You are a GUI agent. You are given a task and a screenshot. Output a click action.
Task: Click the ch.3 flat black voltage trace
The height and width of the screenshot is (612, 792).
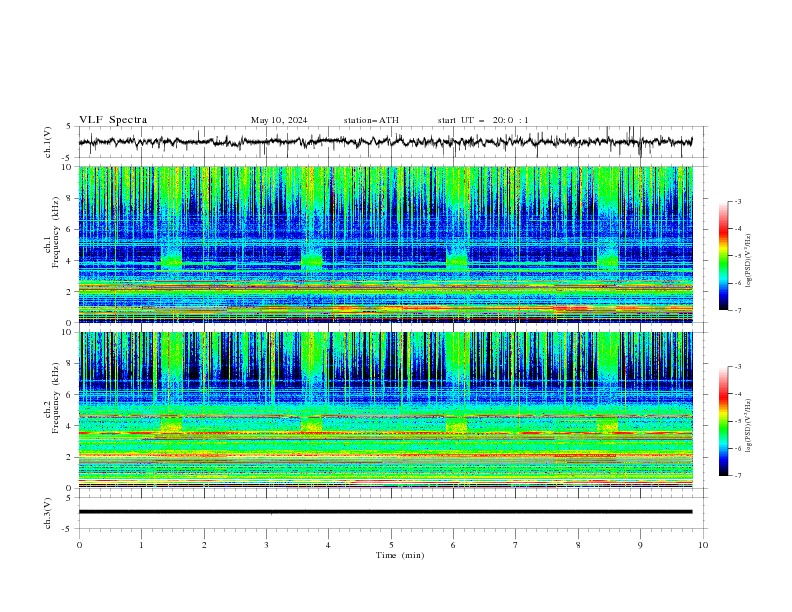[x=385, y=512]
